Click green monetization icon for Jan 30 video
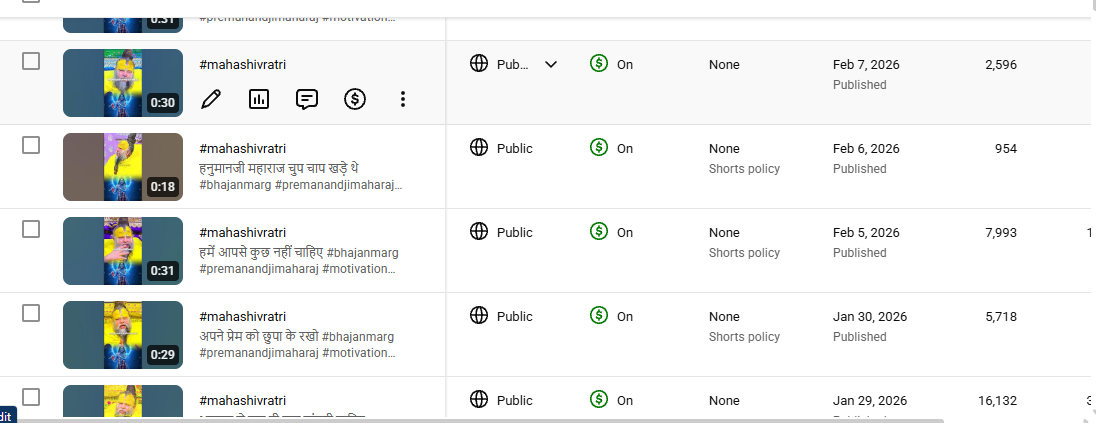 pos(599,316)
